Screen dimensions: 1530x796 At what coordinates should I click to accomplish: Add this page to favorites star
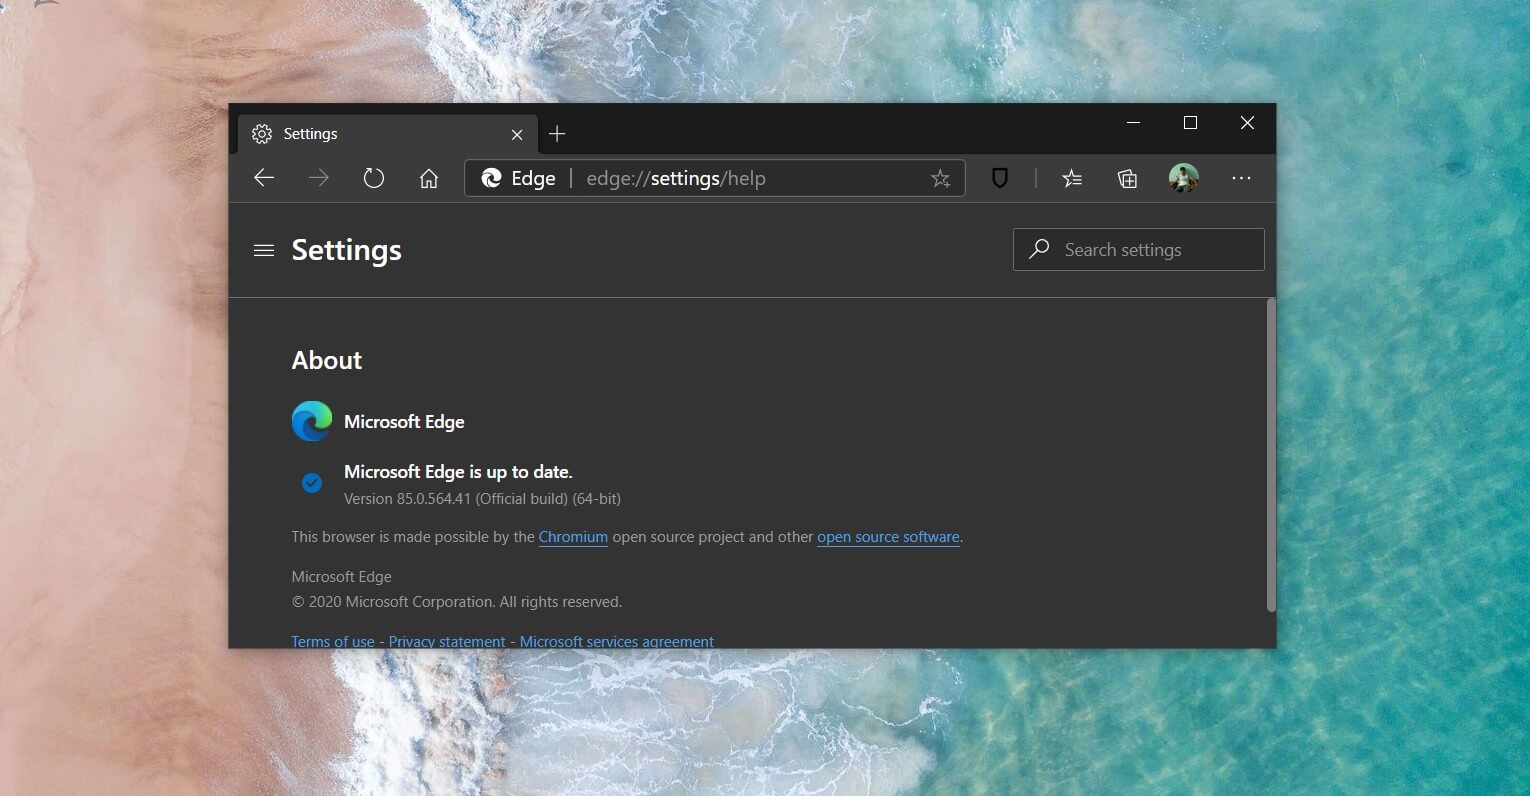(940, 178)
